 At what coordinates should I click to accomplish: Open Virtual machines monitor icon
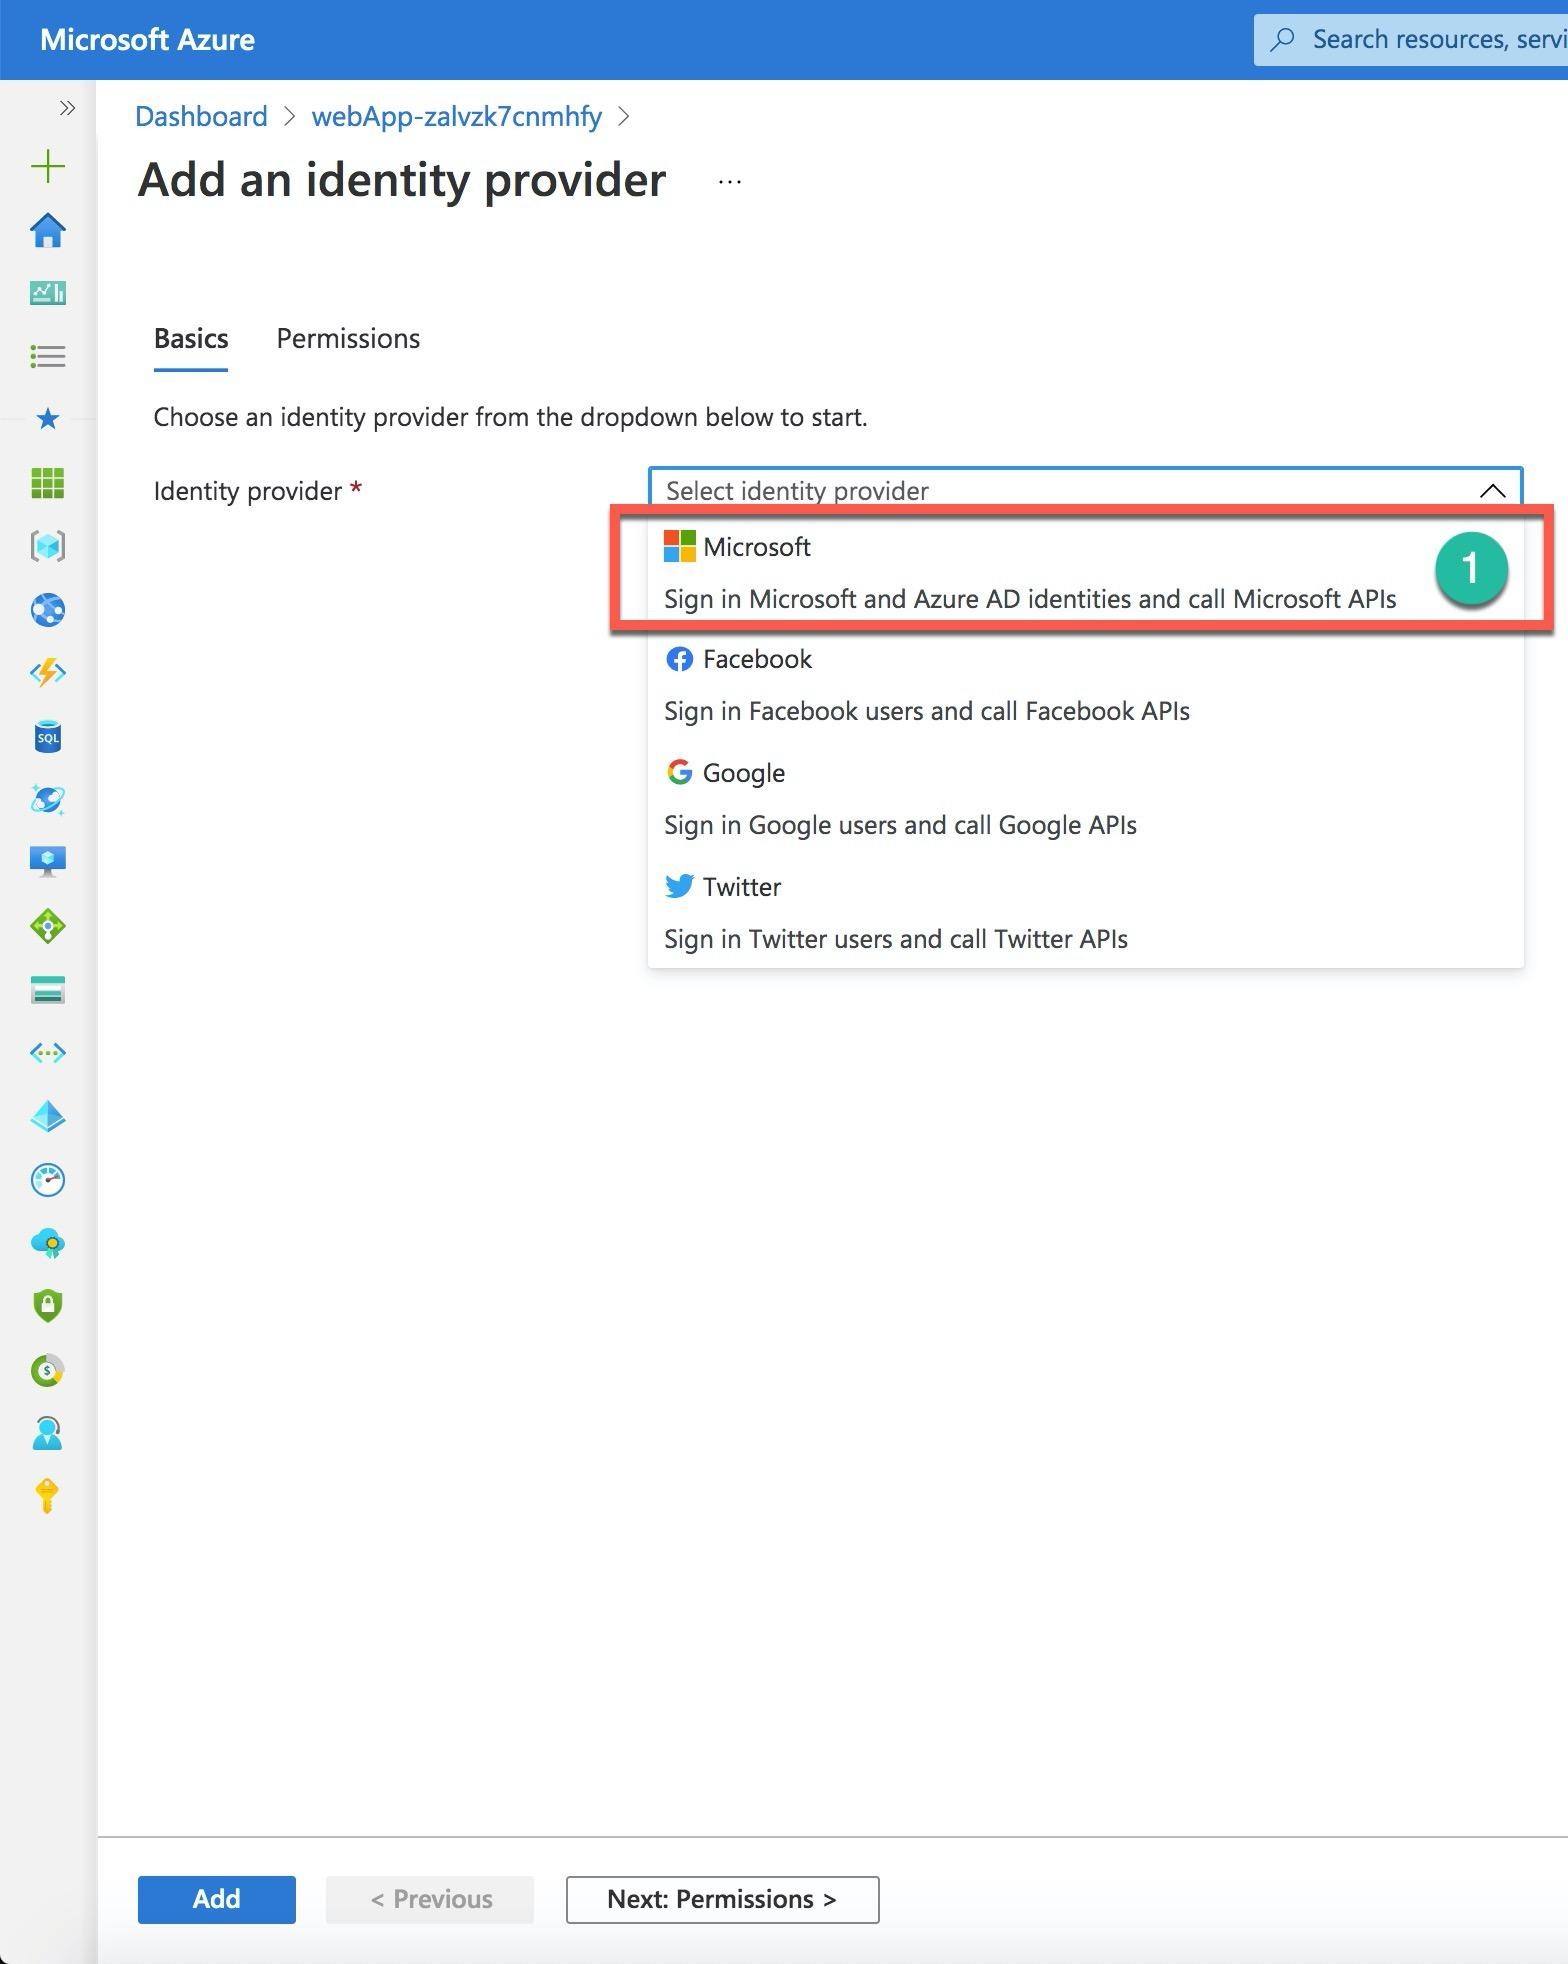tap(48, 862)
